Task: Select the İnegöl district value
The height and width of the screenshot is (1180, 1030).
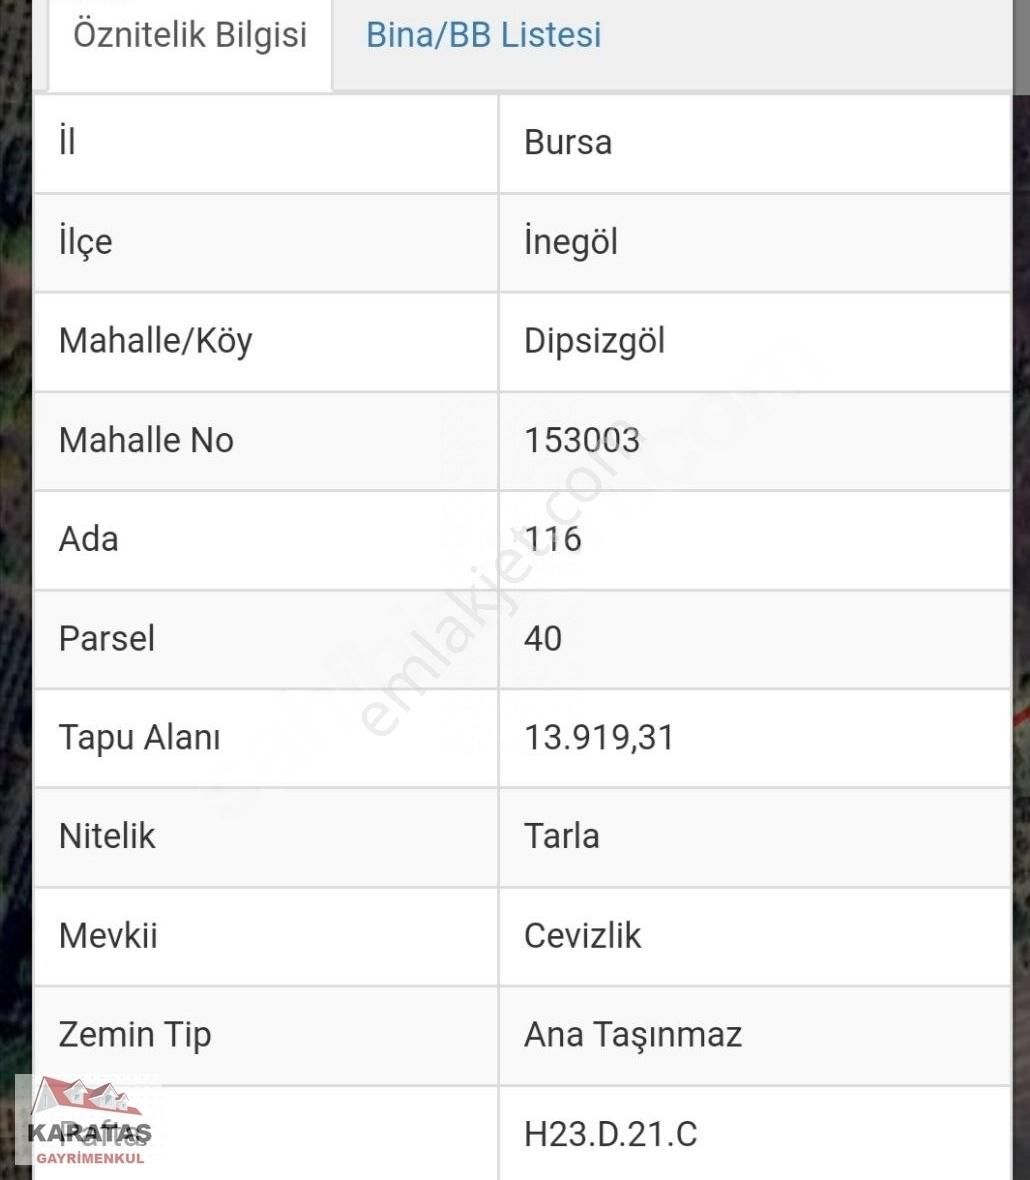Action: tap(570, 241)
